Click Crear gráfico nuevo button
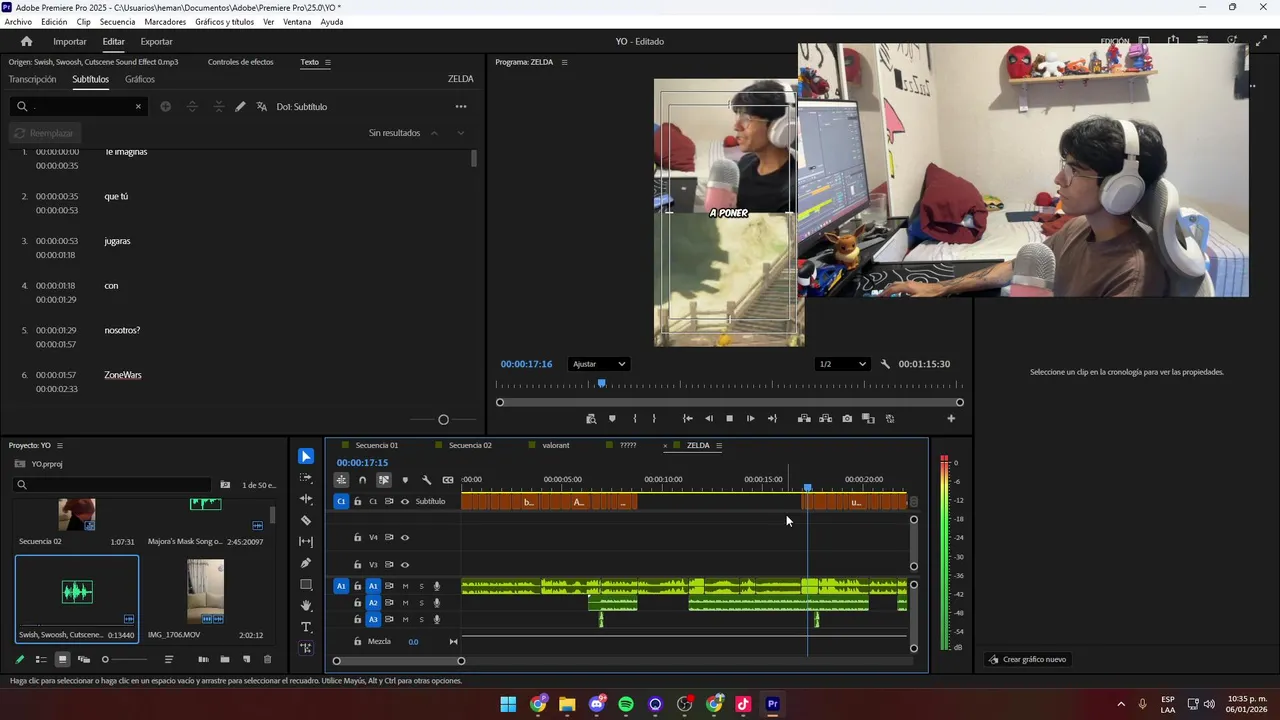 1027,660
